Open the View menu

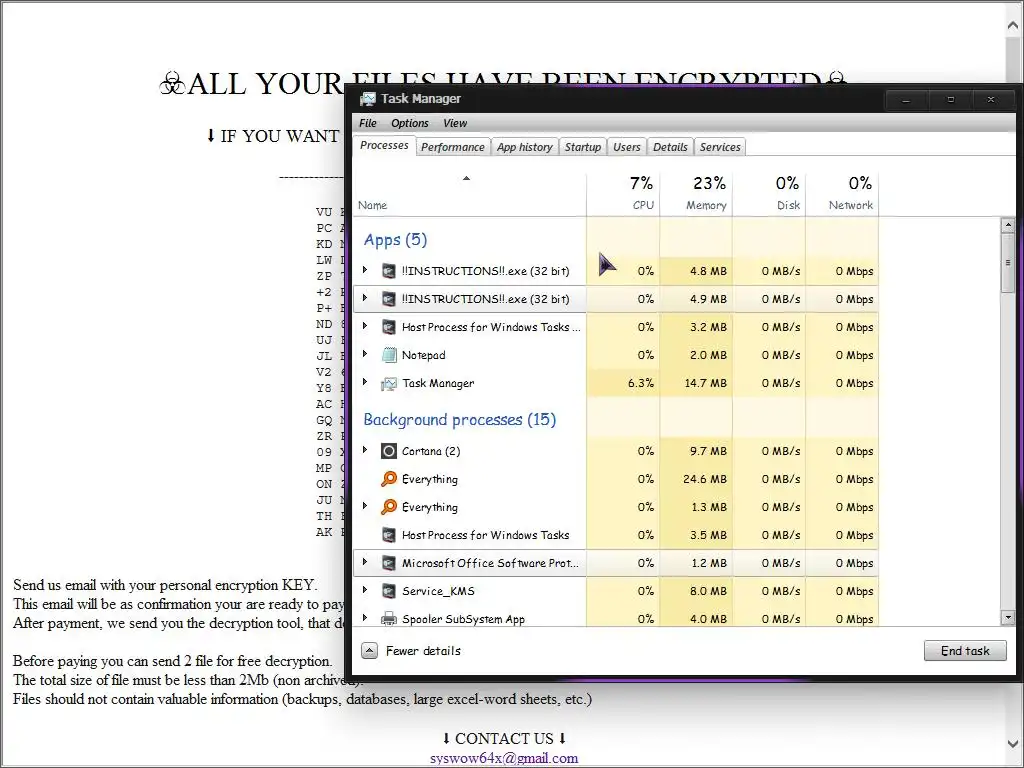tap(455, 123)
